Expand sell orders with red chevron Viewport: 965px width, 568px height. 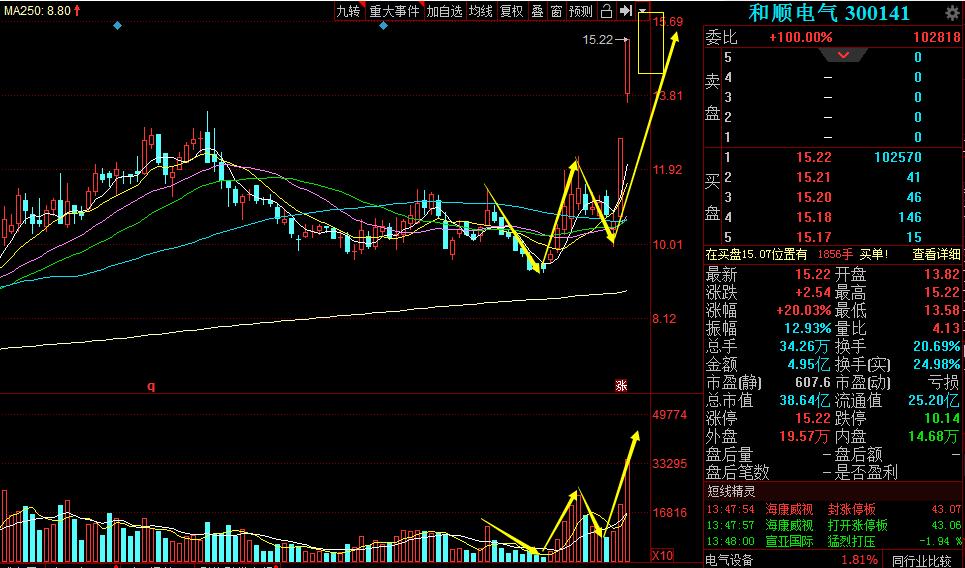843,55
